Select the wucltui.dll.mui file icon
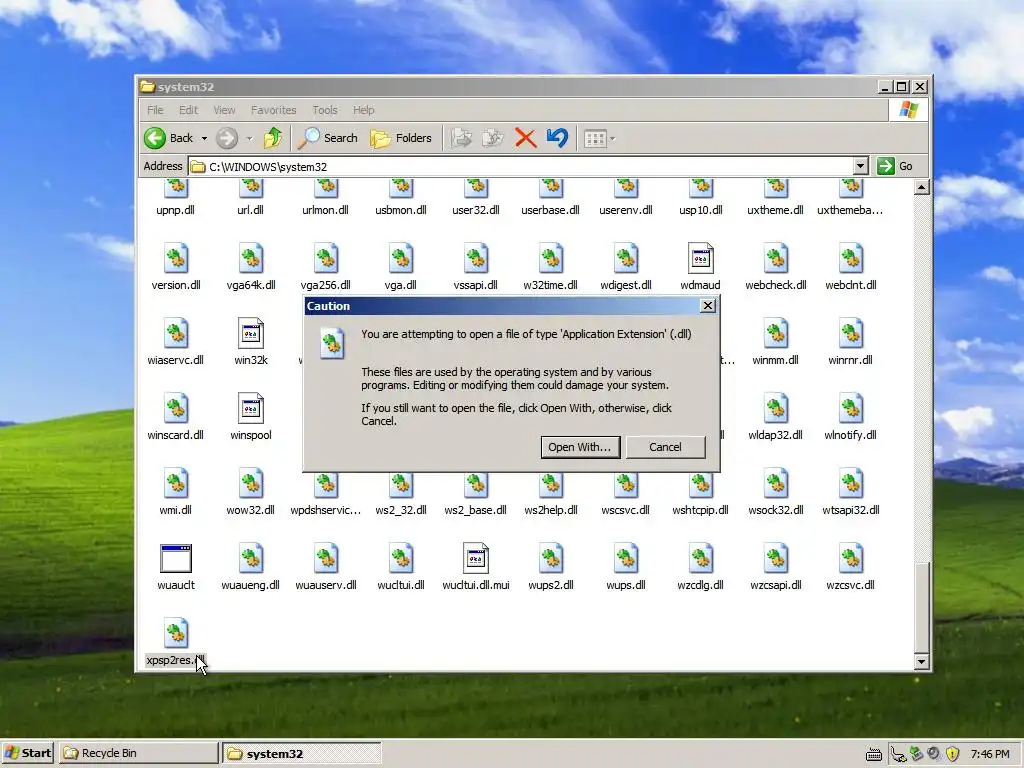 [475, 558]
